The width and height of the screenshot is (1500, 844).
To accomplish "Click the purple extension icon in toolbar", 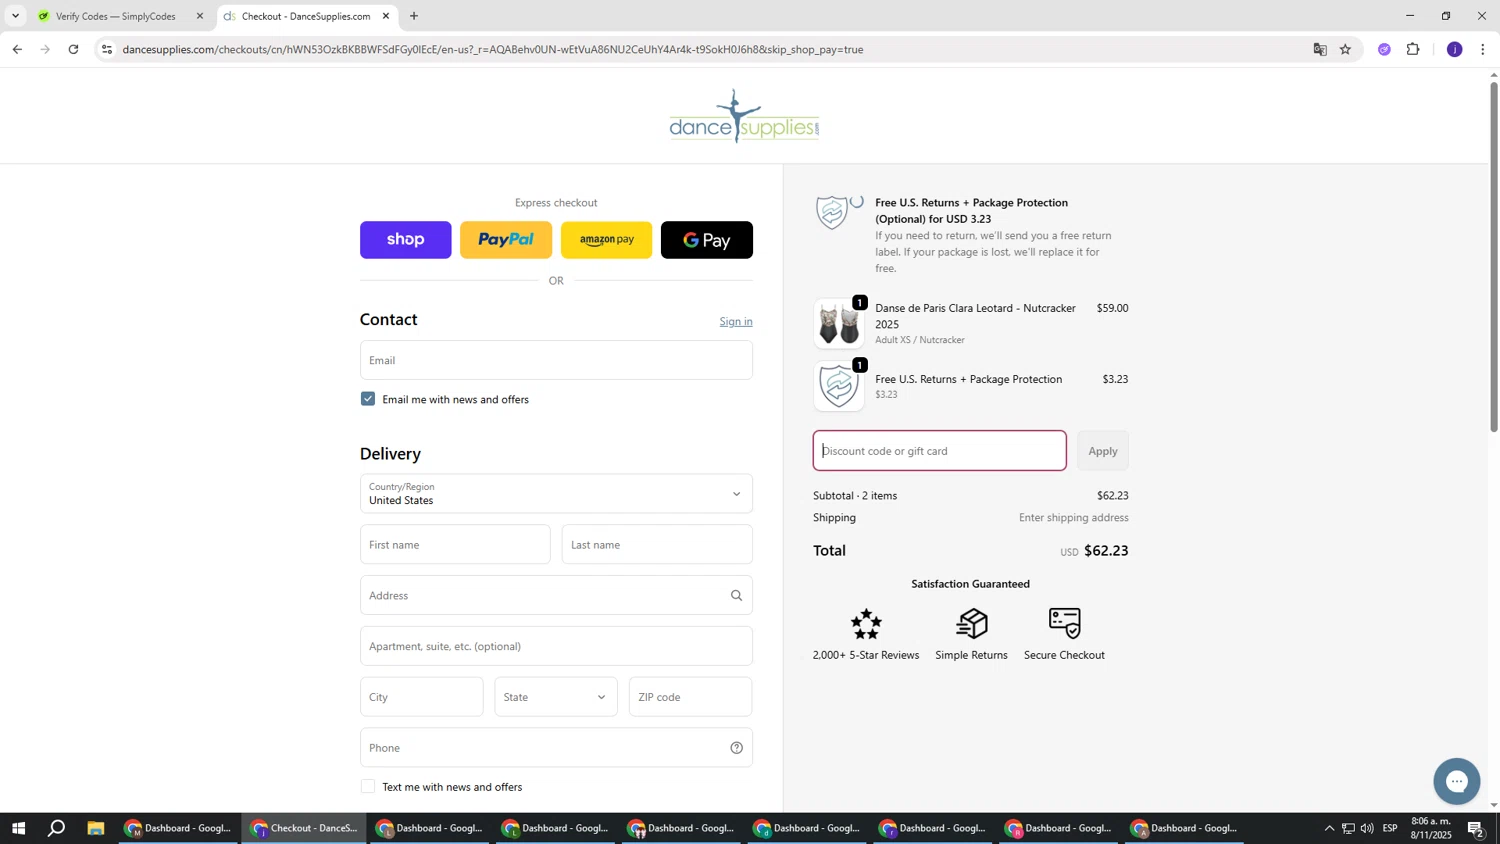I will click(x=1384, y=49).
